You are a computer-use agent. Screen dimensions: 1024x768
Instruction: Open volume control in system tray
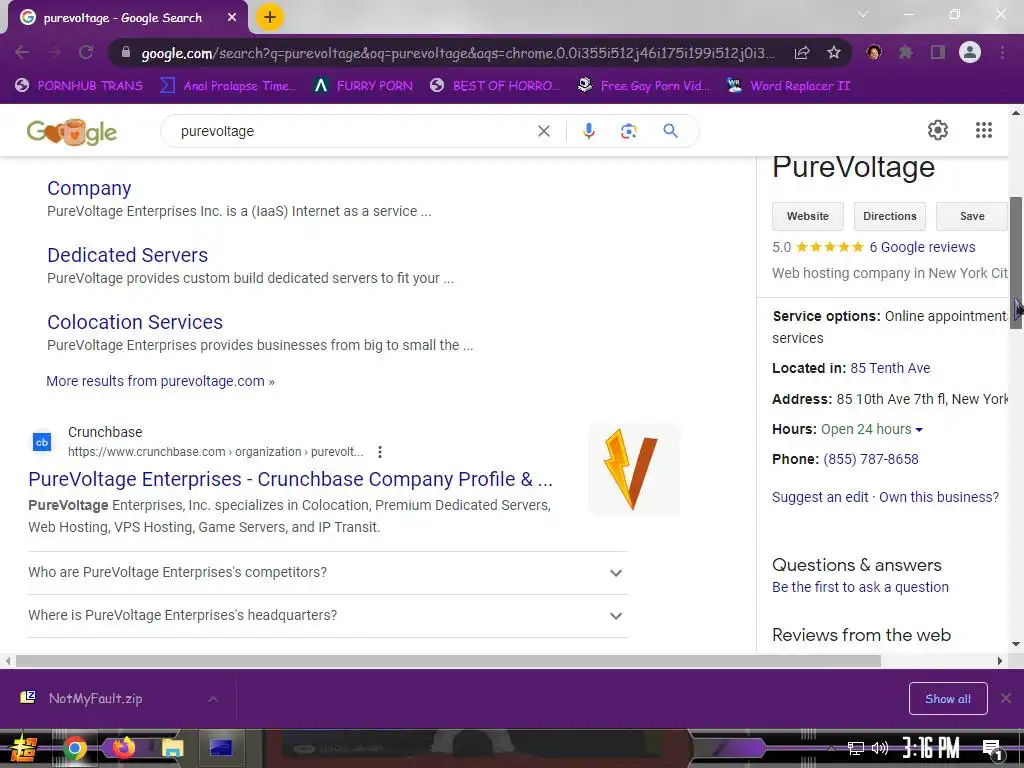[880, 748]
